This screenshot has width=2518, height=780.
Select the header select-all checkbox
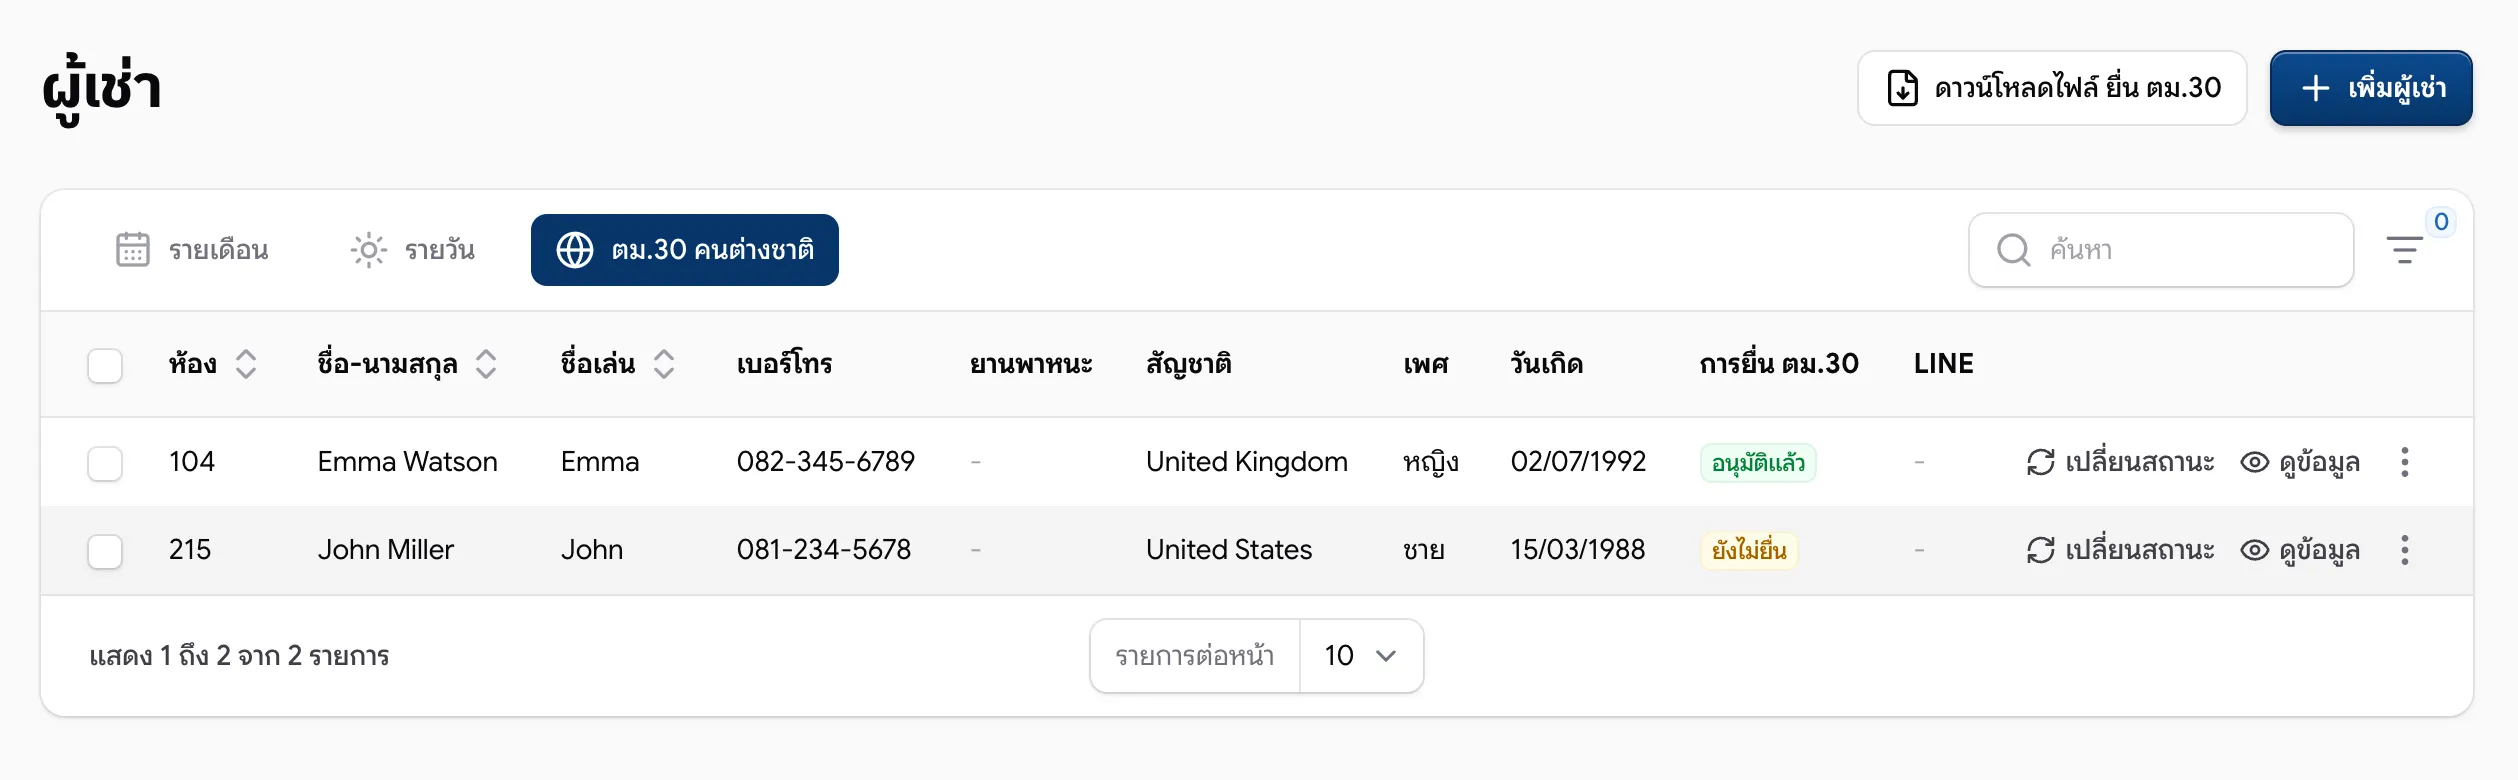(105, 366)
